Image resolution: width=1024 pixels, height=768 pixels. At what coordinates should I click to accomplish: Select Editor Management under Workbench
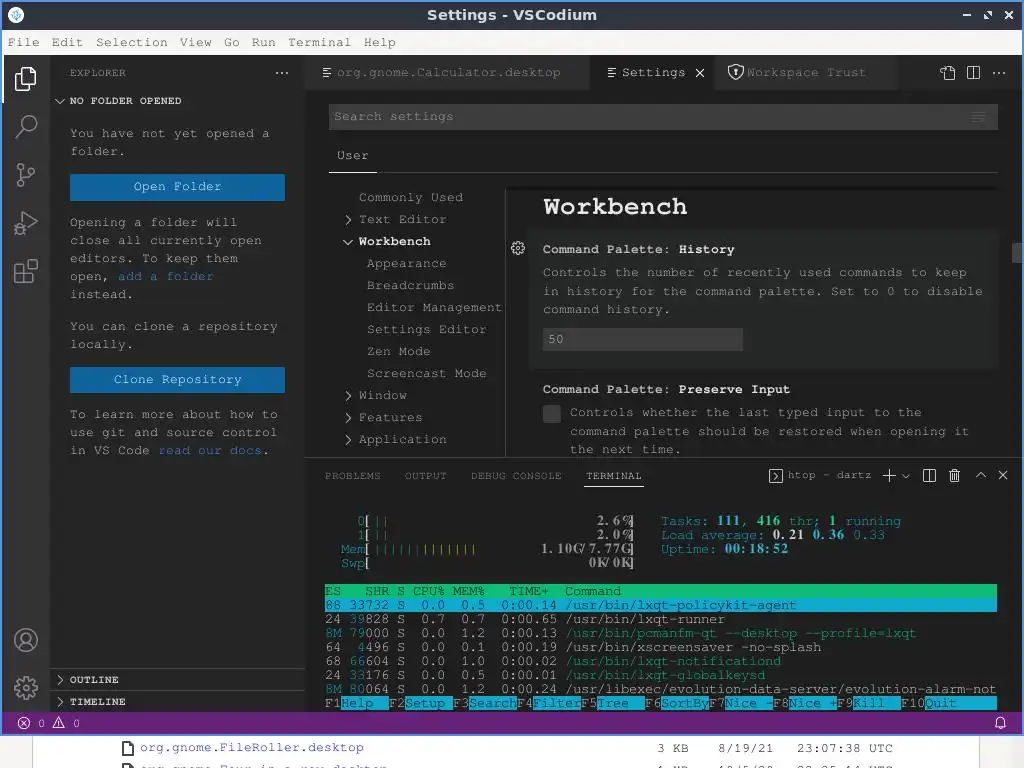pyautogui.click(x=434, y=308)
